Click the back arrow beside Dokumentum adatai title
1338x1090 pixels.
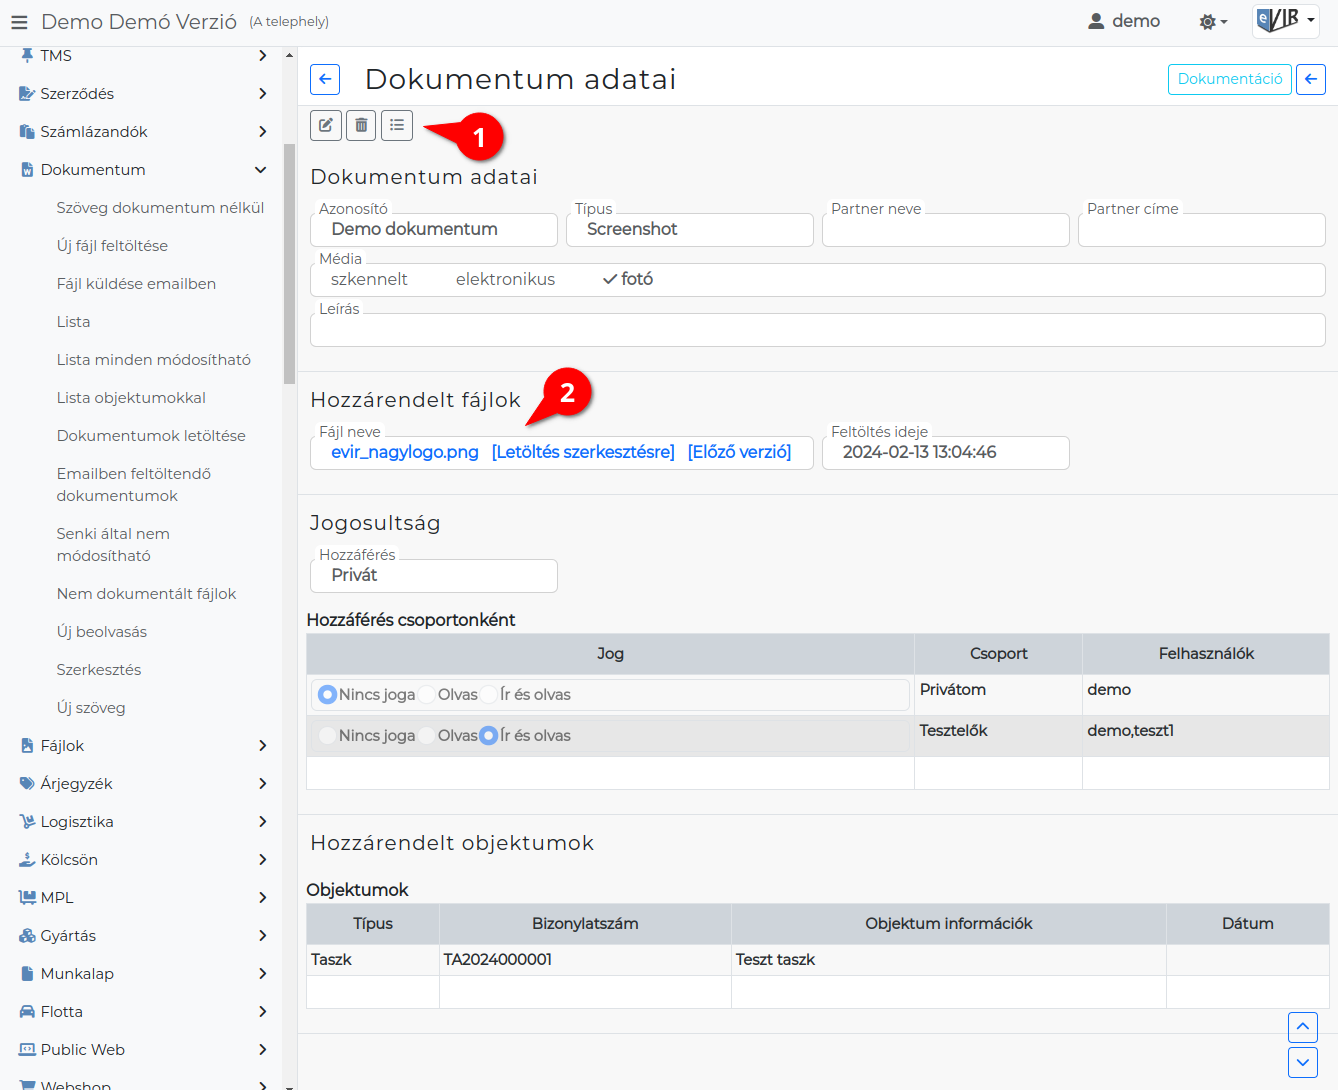point(325,79)
